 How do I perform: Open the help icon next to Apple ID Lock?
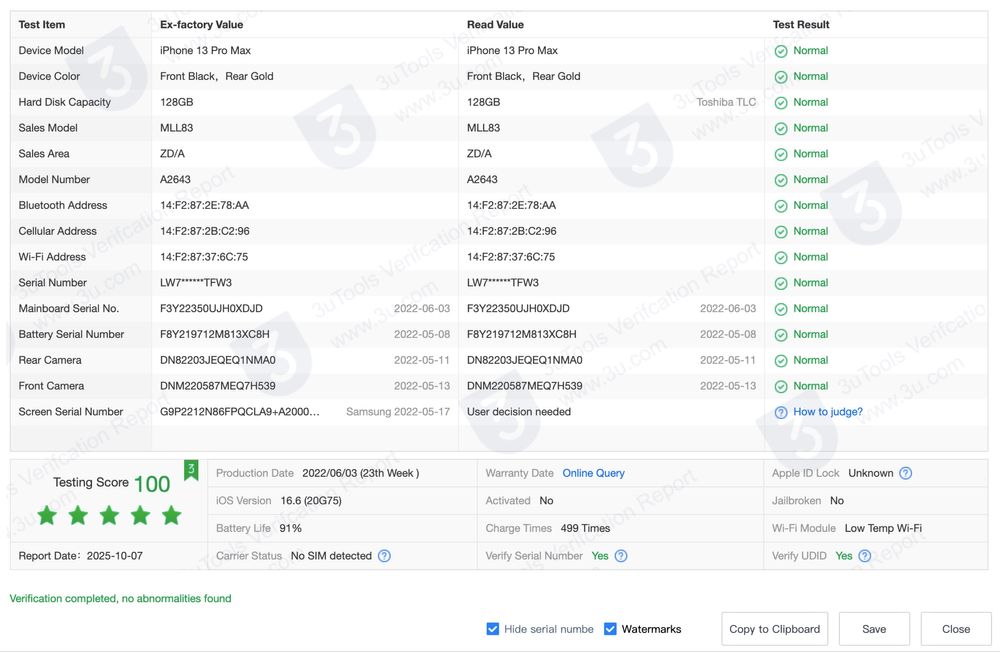coord(905,473)
